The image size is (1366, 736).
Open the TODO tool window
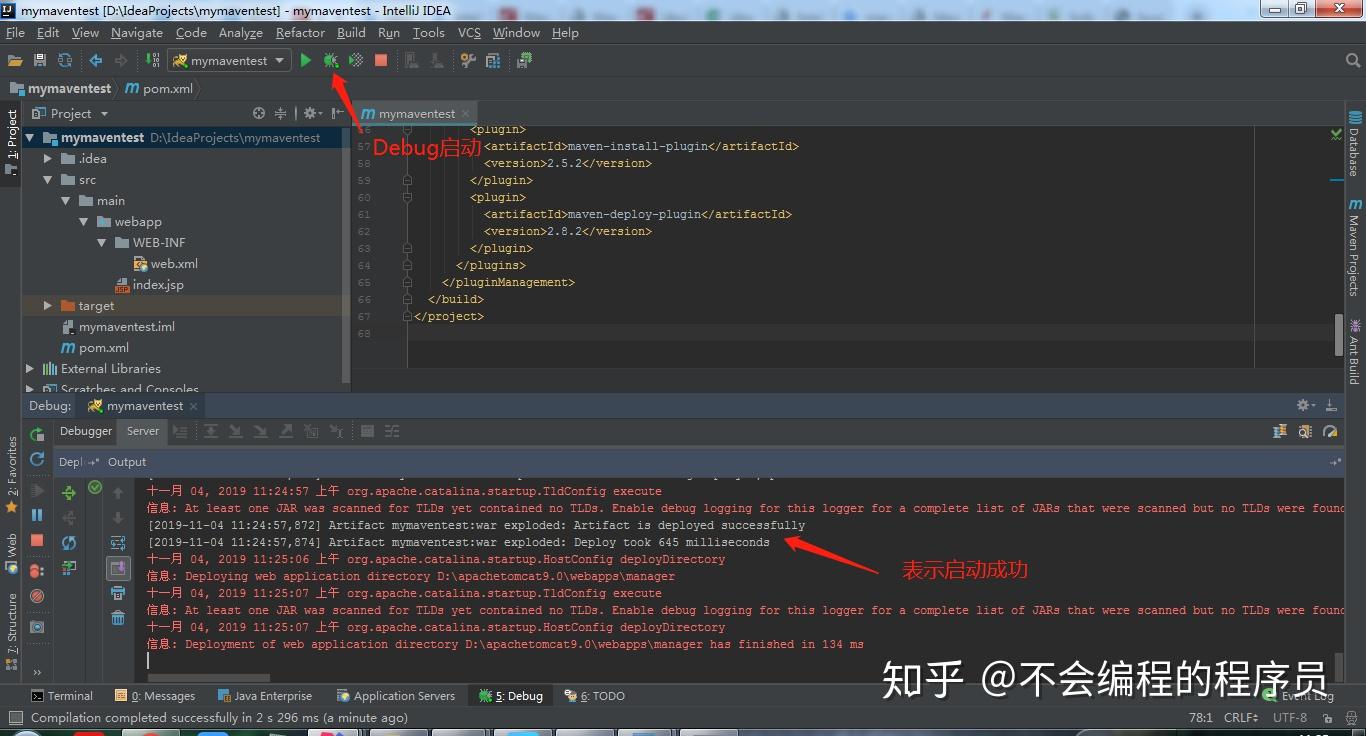(594, 696)
